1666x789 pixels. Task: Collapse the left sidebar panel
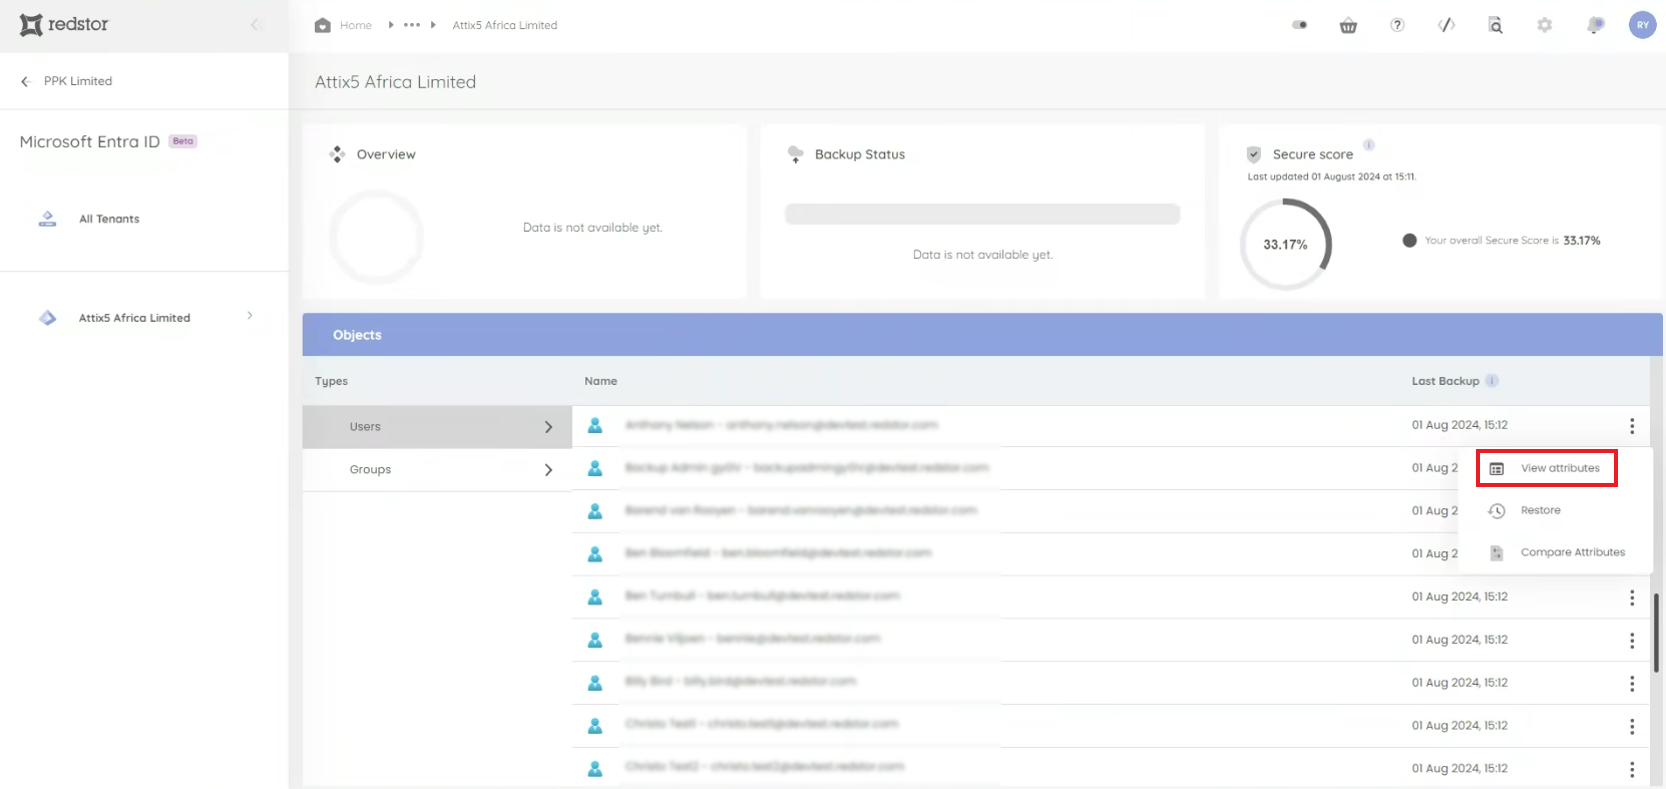(255, 25)
